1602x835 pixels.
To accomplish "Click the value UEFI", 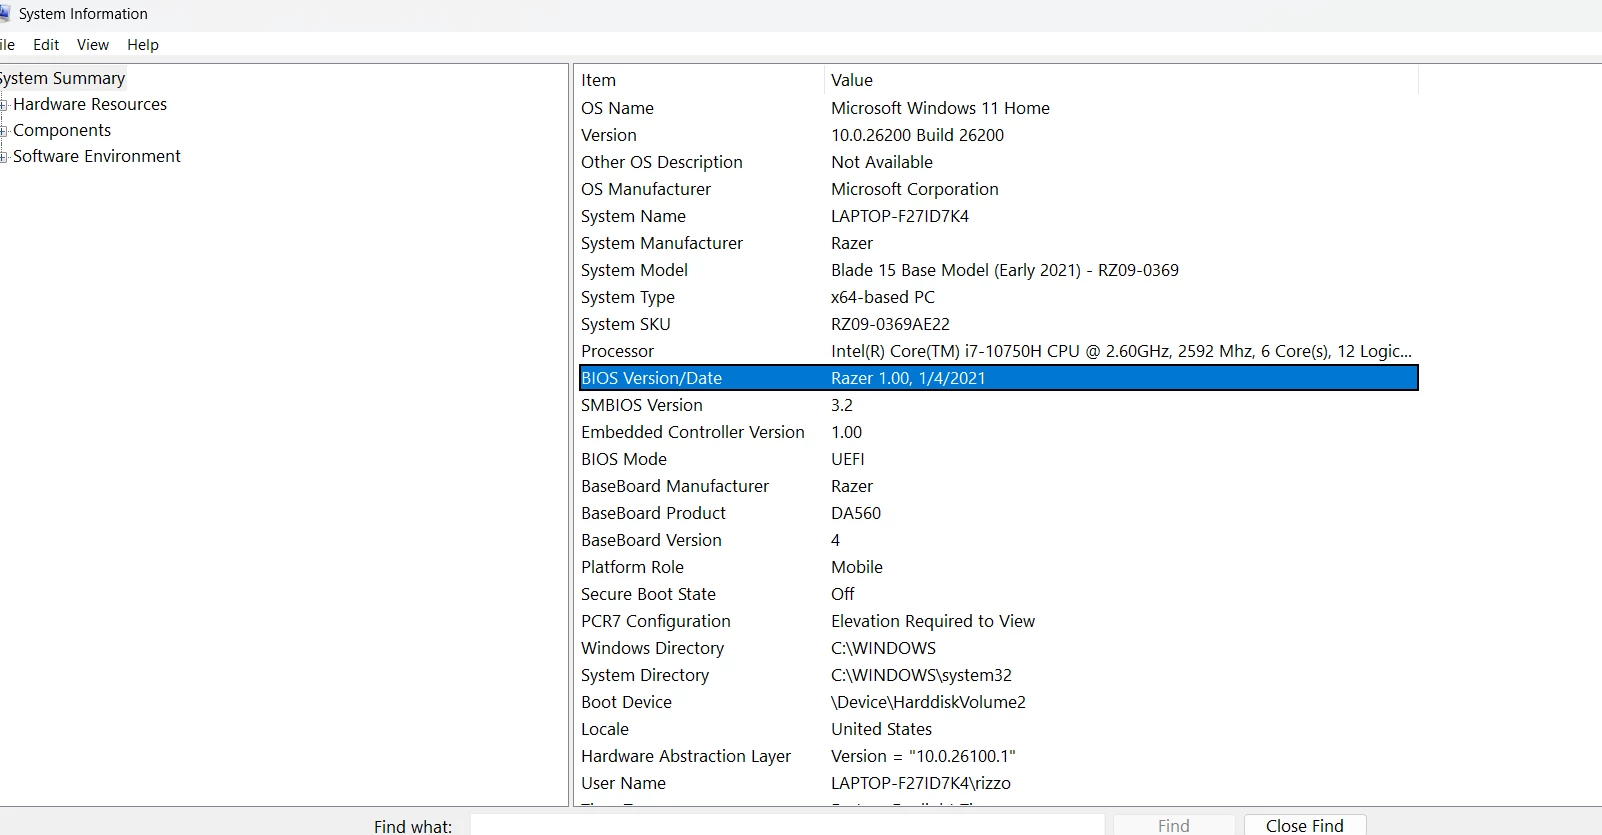I will [x=848, y=459].
